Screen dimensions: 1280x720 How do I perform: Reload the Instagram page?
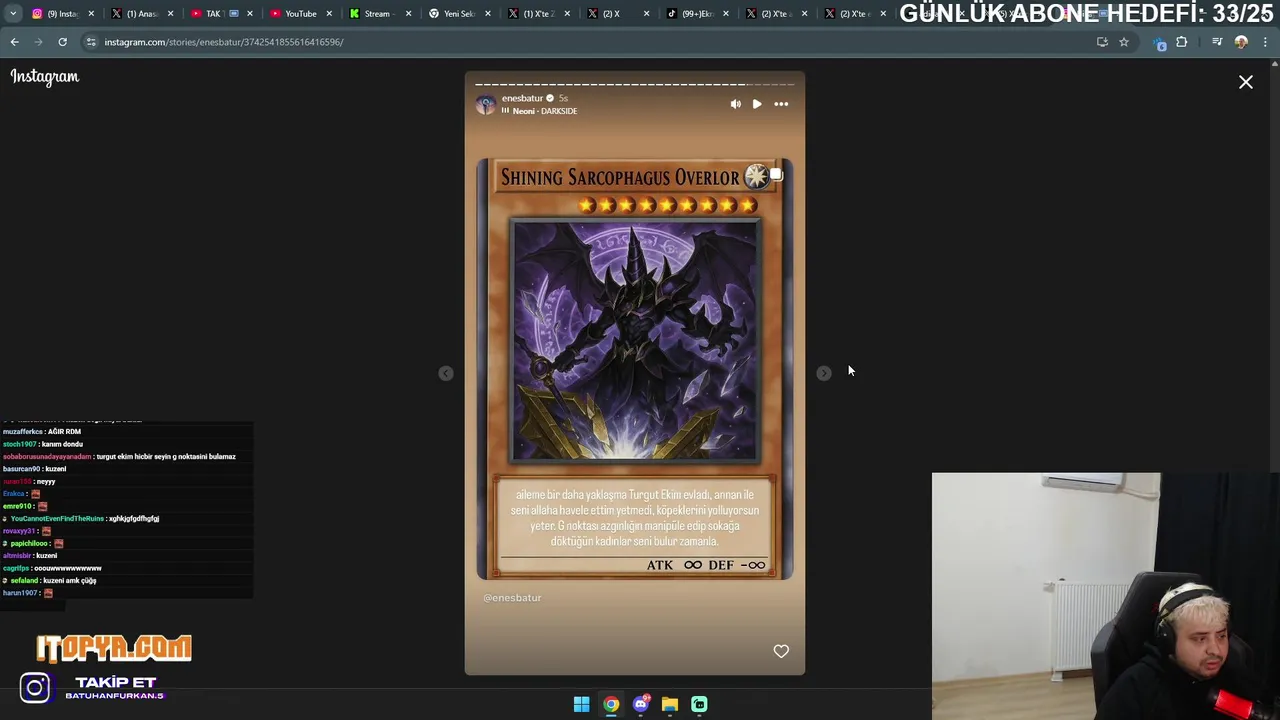pyautogui.click(x=62, y=42)
